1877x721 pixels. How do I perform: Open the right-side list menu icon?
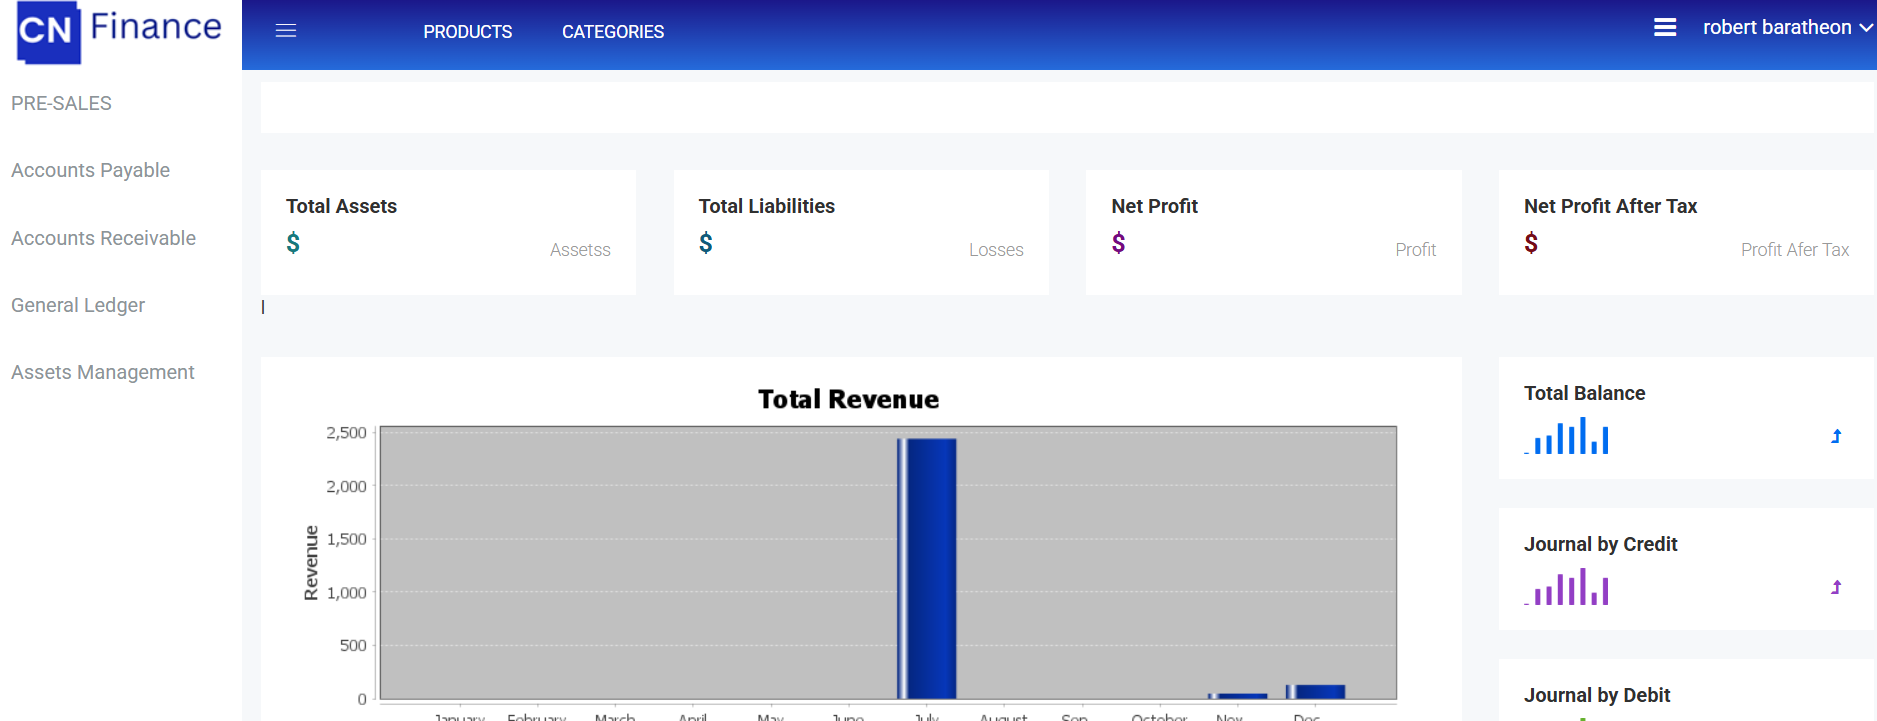click(1664, 28)
